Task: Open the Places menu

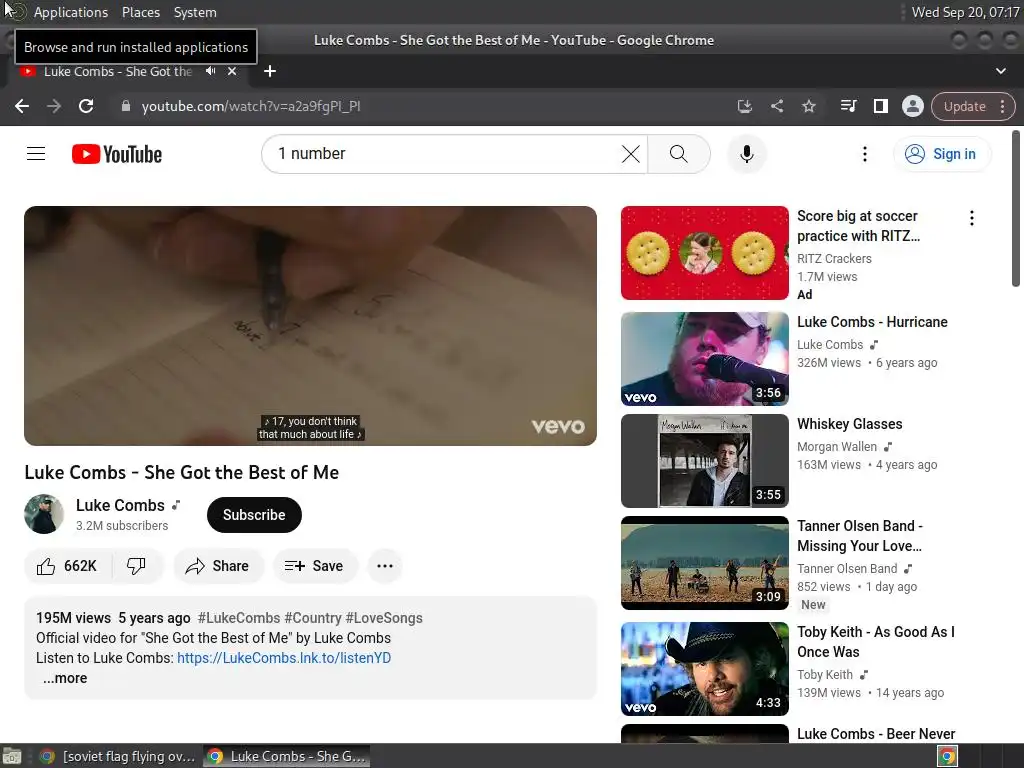Action: tap(141, 12)
